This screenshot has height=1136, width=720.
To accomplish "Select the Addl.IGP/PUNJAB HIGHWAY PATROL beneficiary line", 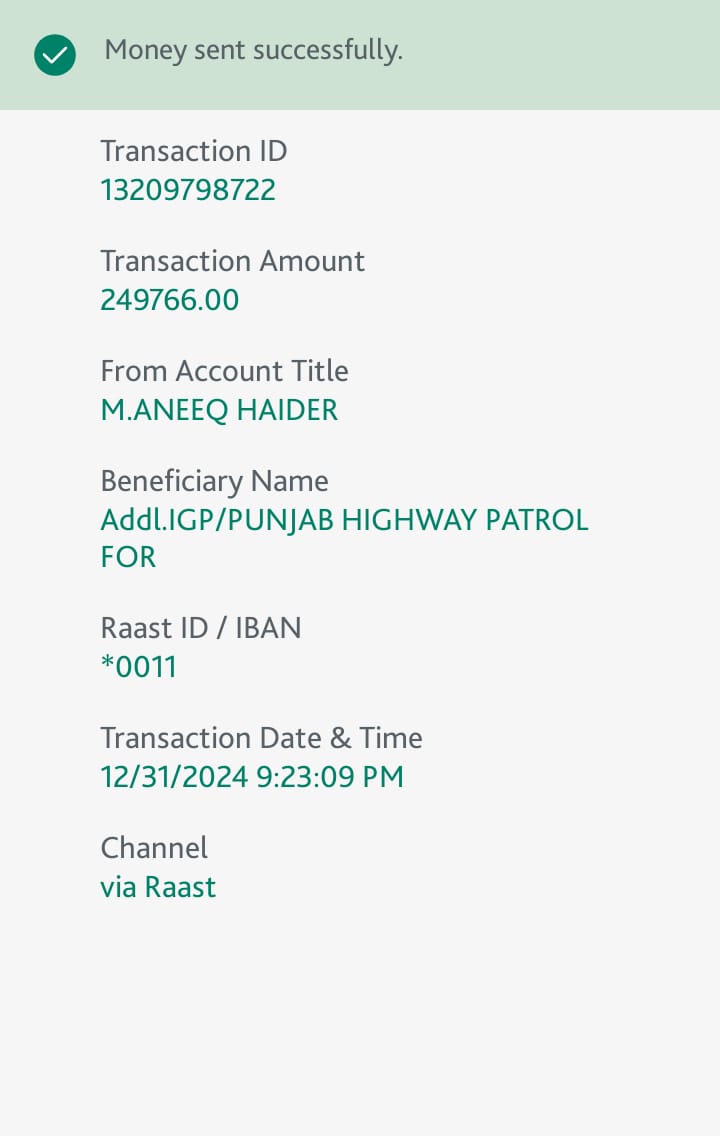I will click(x=344, y=520).
